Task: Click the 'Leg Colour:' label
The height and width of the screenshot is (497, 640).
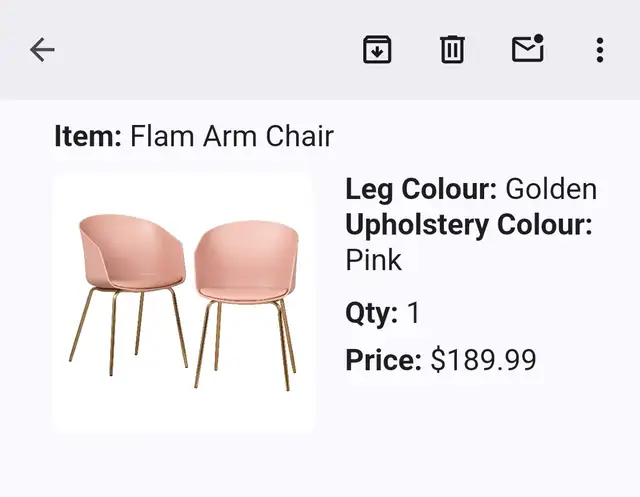Action: click(x=421, y=189)
